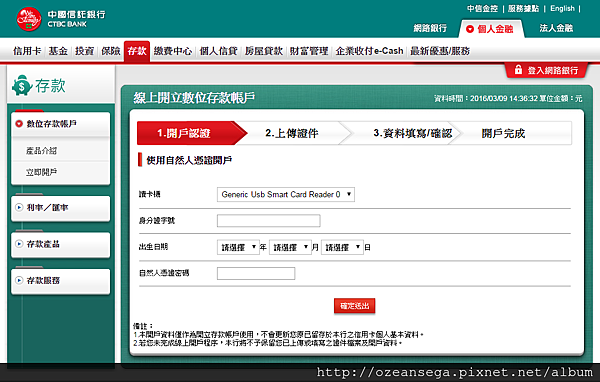Click the arrow icon beside 利率／匯率
This screenshot has width=600, height=382.
point(19,207)
